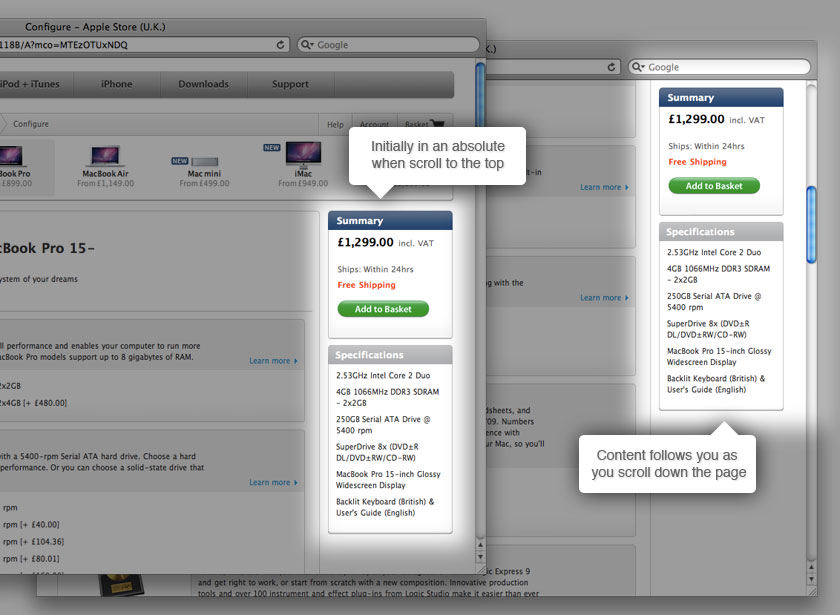Click scroll down arrow in front window

pyautogui.click(x=481, y=557)
